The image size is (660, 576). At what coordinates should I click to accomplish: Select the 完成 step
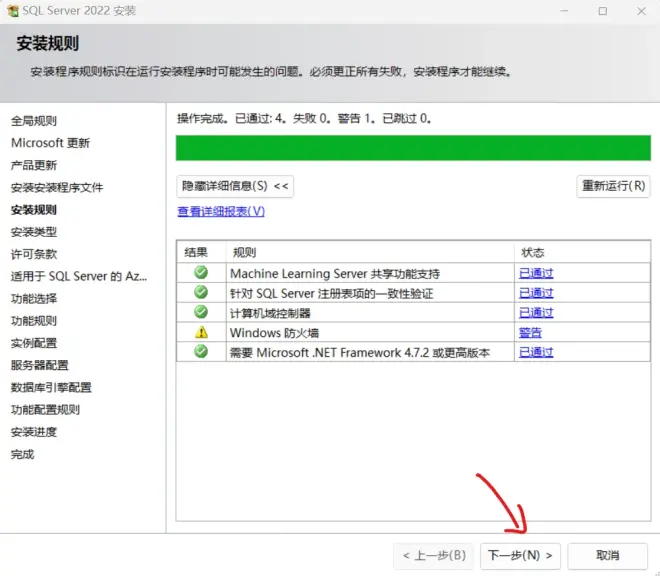coord(22,455)
